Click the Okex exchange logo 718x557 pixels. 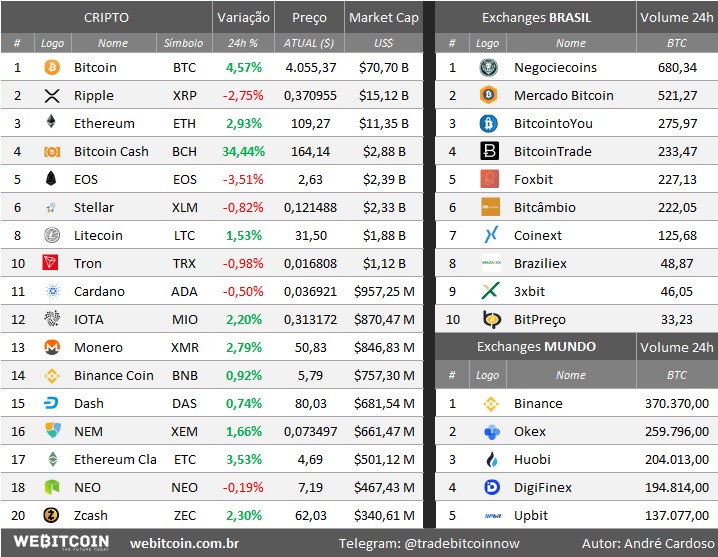[492, 432]
